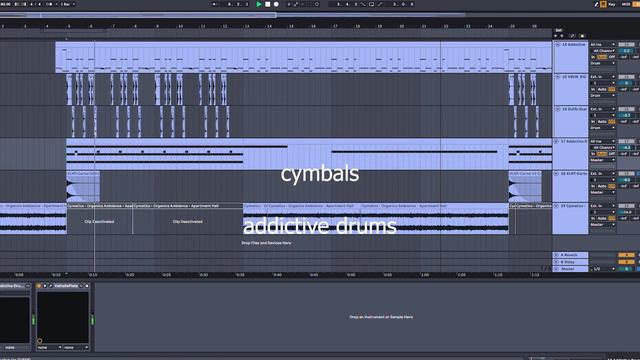Click the folder icon under Set
The height and width of the screenshot is (360, 640).
[582, 36]
